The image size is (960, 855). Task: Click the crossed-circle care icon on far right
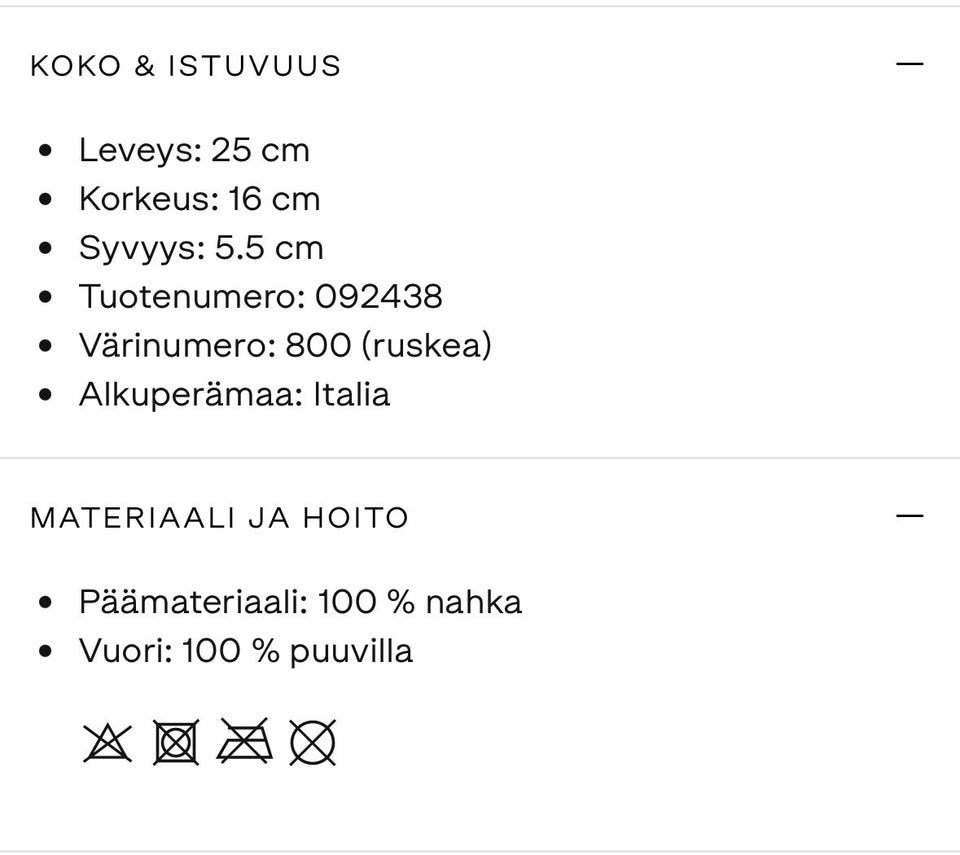click(313, 742)
